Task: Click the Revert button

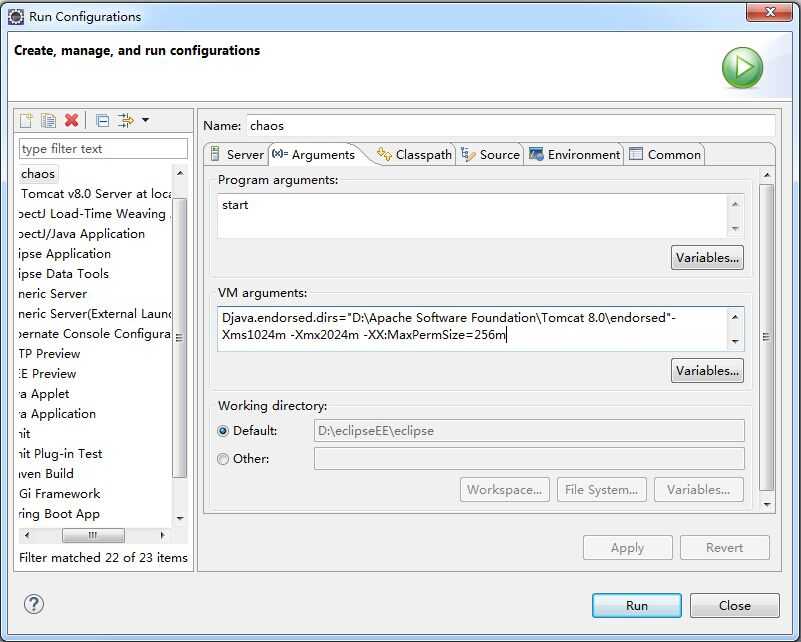Action: click(724, 548)
